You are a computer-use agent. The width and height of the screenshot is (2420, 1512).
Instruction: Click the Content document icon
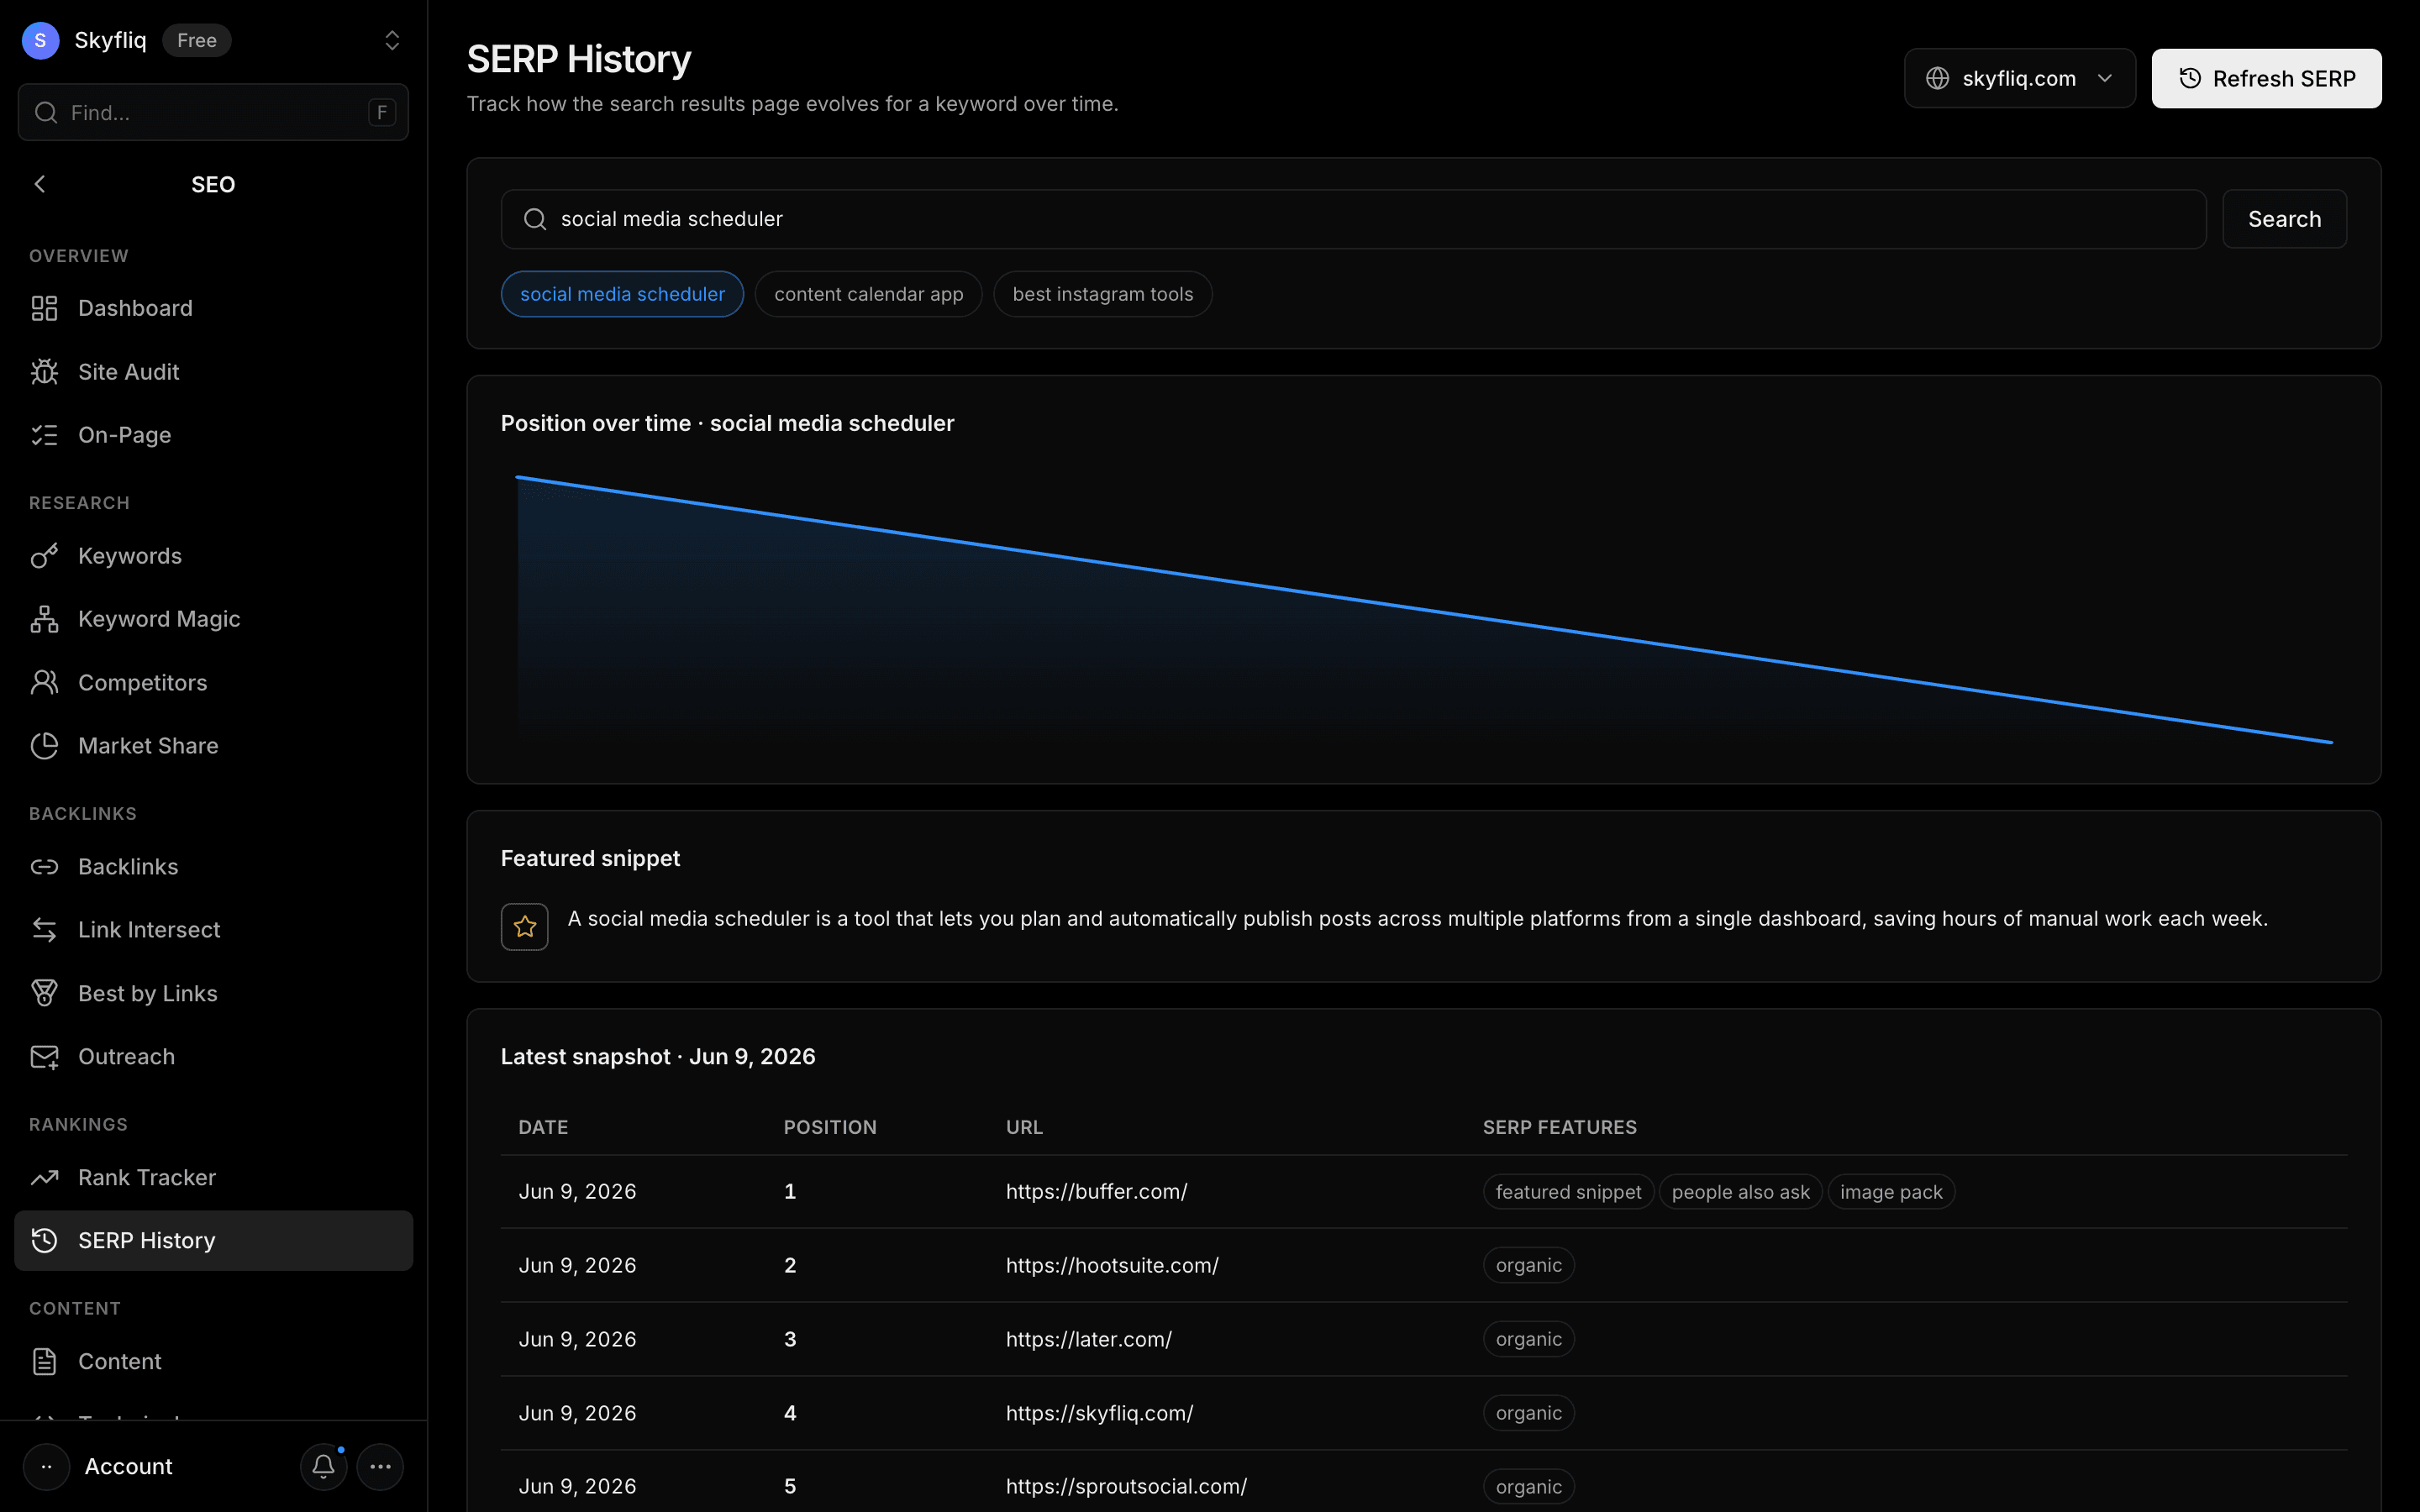pos(44,1362)
